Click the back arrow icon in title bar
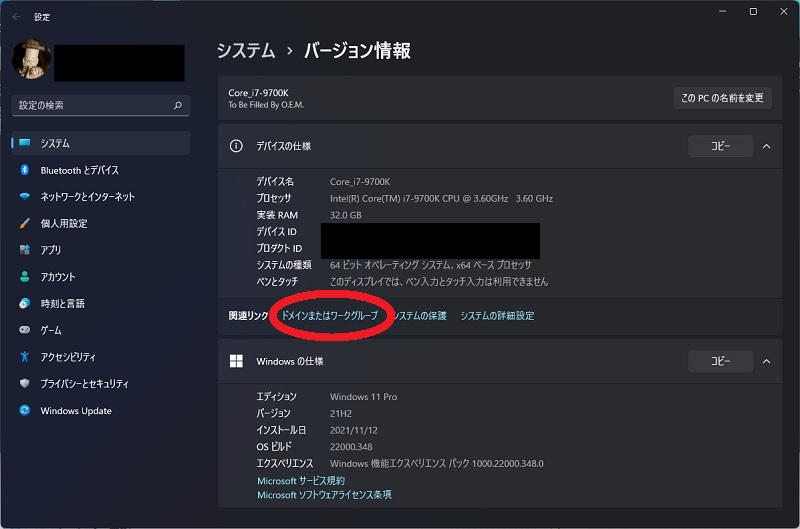This screenshot has width=800, height=529. coord(17,17)
